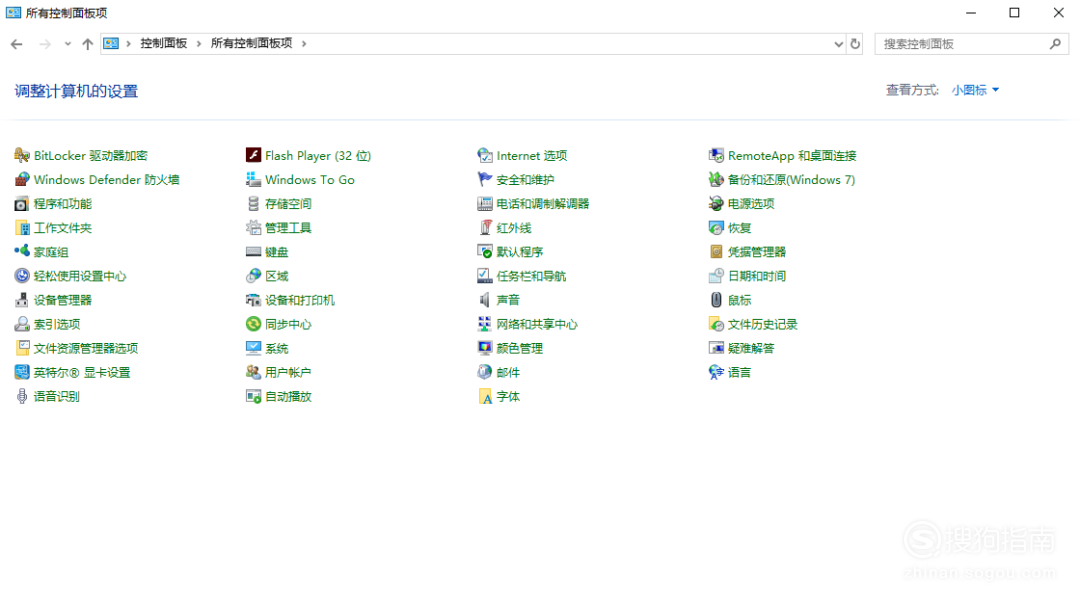This screenshot has width=1080, height=607.
Task: Click the 存储空间 icon
Action: coord(253,204)
